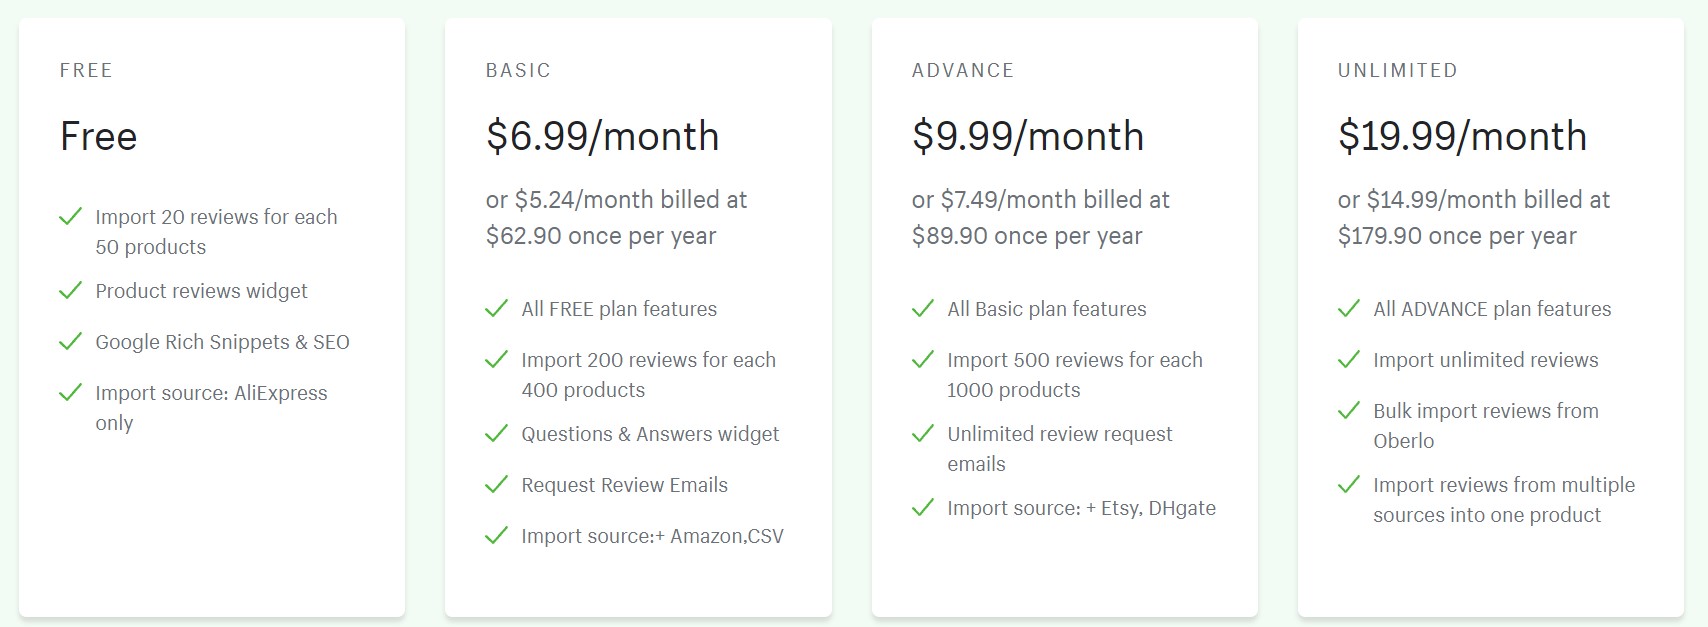The width and height of the screenshot is (1708, 627).
Task: Click checkmark next to Unlimited review request emails
Action: 922,434
